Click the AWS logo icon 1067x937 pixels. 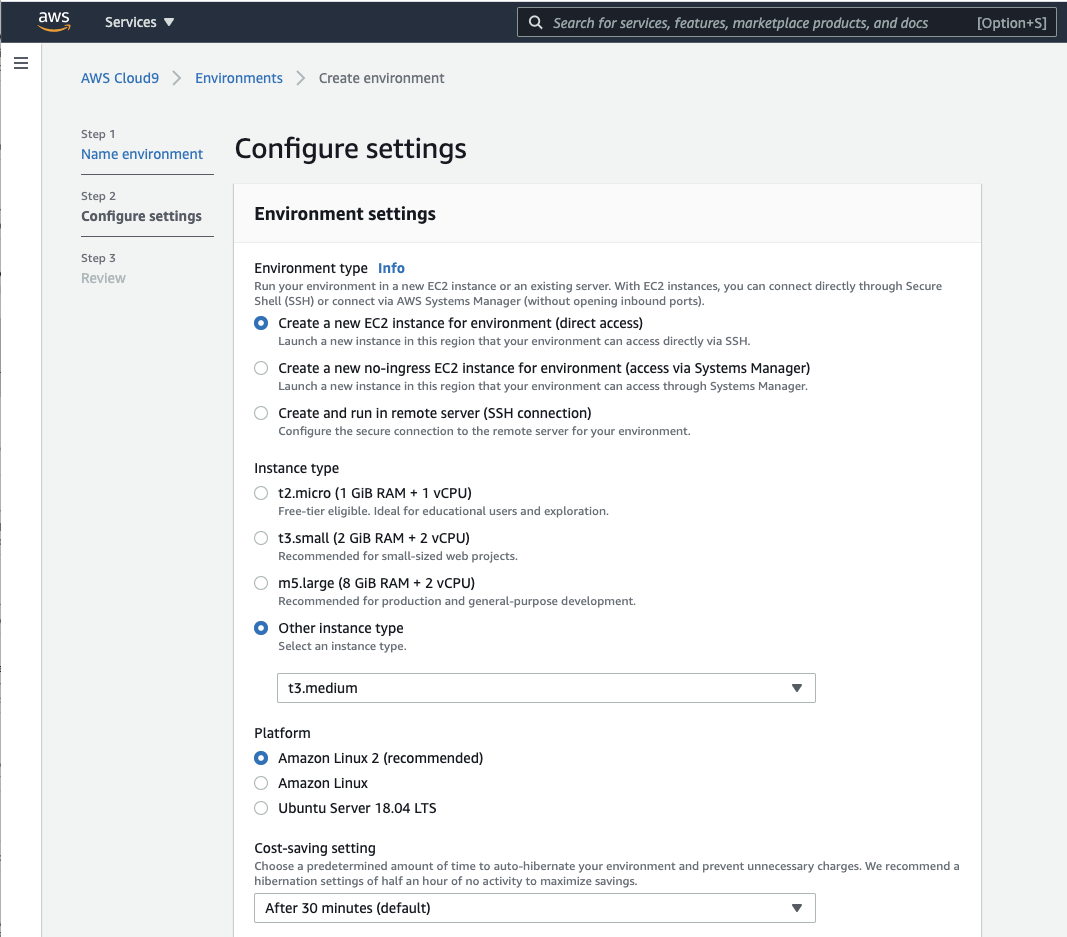point(54,21)
